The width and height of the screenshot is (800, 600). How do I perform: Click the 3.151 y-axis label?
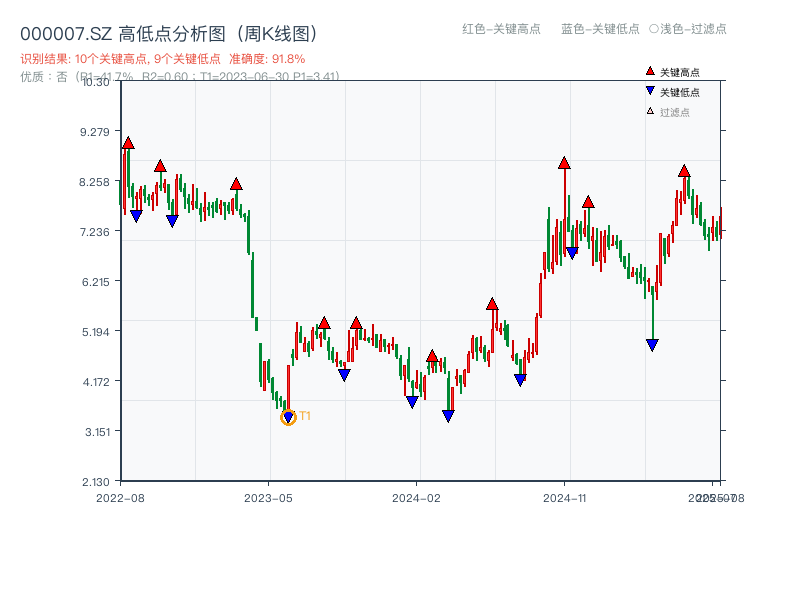(x=97, y=432)
